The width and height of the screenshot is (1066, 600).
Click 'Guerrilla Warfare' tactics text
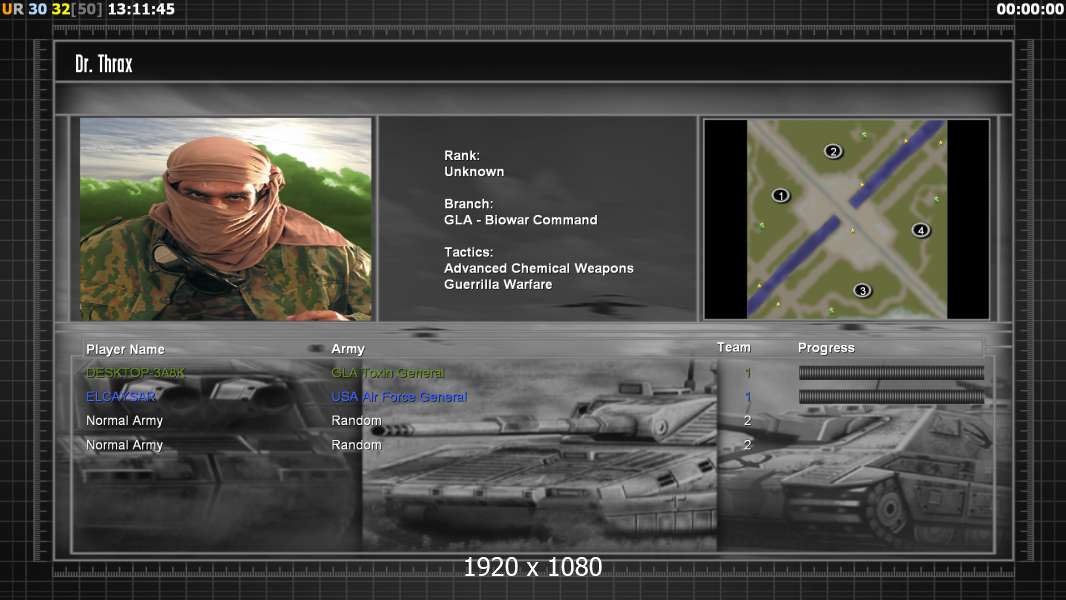click(498, 285)
